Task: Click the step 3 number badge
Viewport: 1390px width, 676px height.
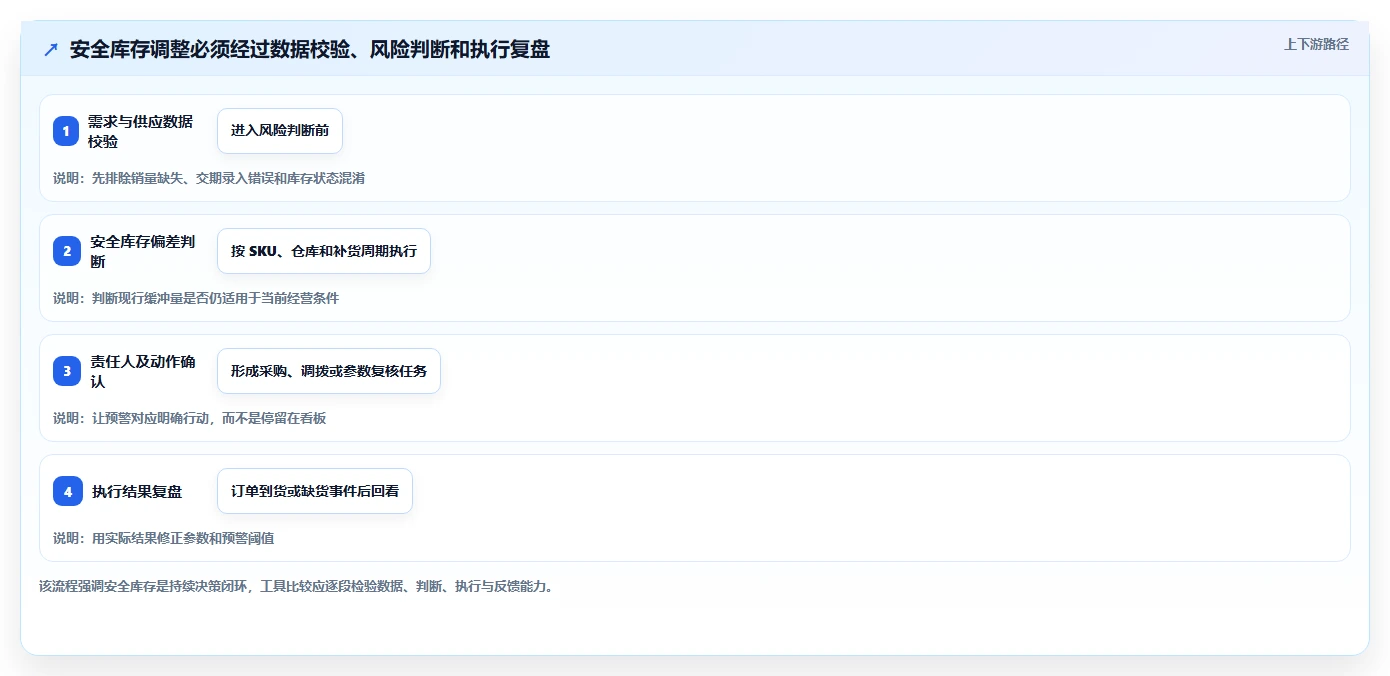Action: click(67, 371)
